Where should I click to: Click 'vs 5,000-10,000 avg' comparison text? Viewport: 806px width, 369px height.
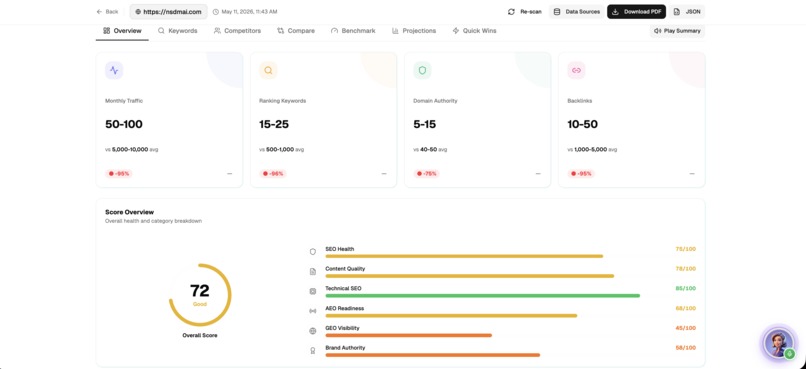[x=132, y=150]
